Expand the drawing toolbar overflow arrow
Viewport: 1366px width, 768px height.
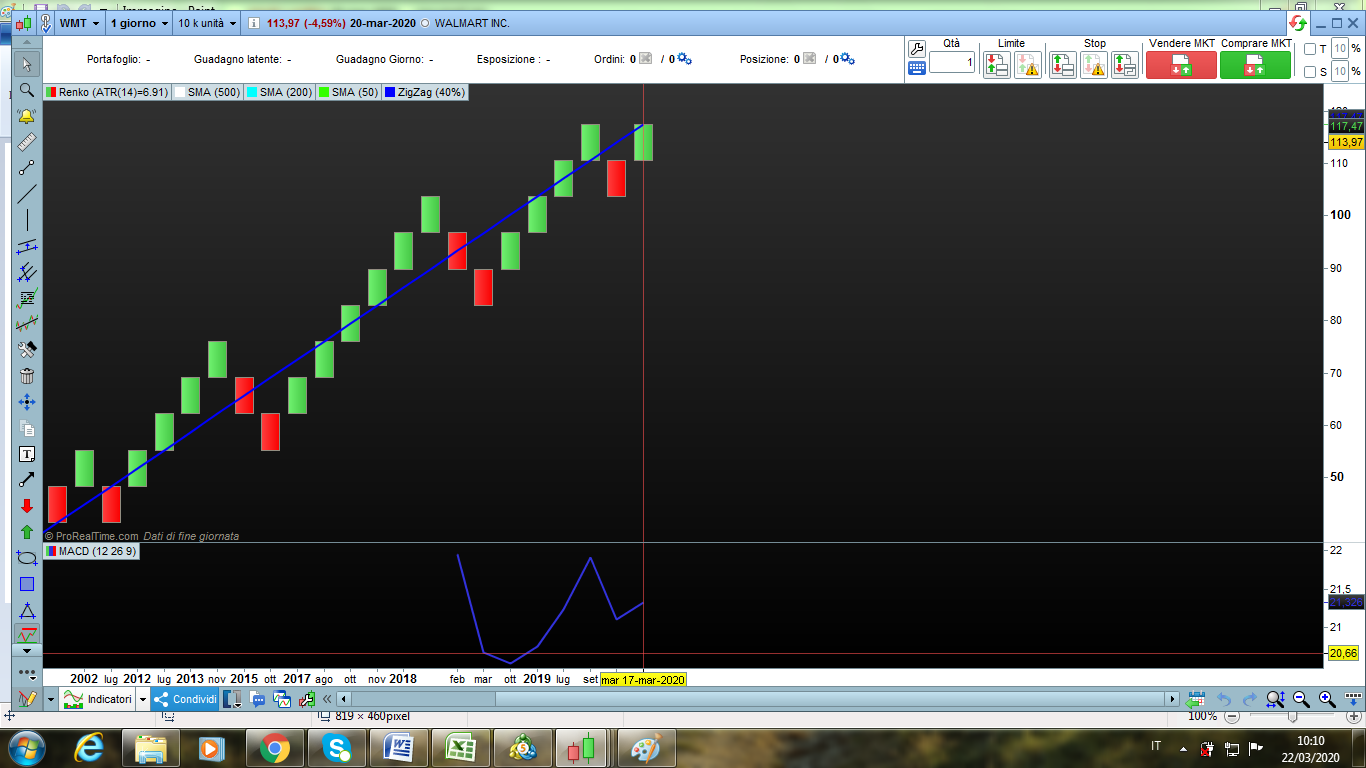click(x=27, y=650)
